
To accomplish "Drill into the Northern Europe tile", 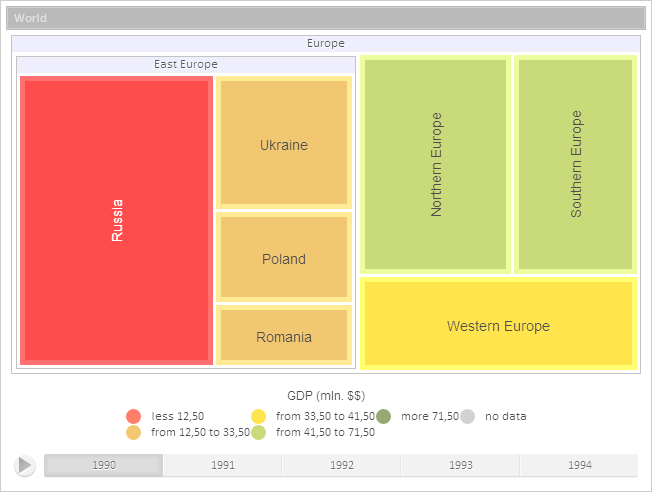I will coord(435,165).
